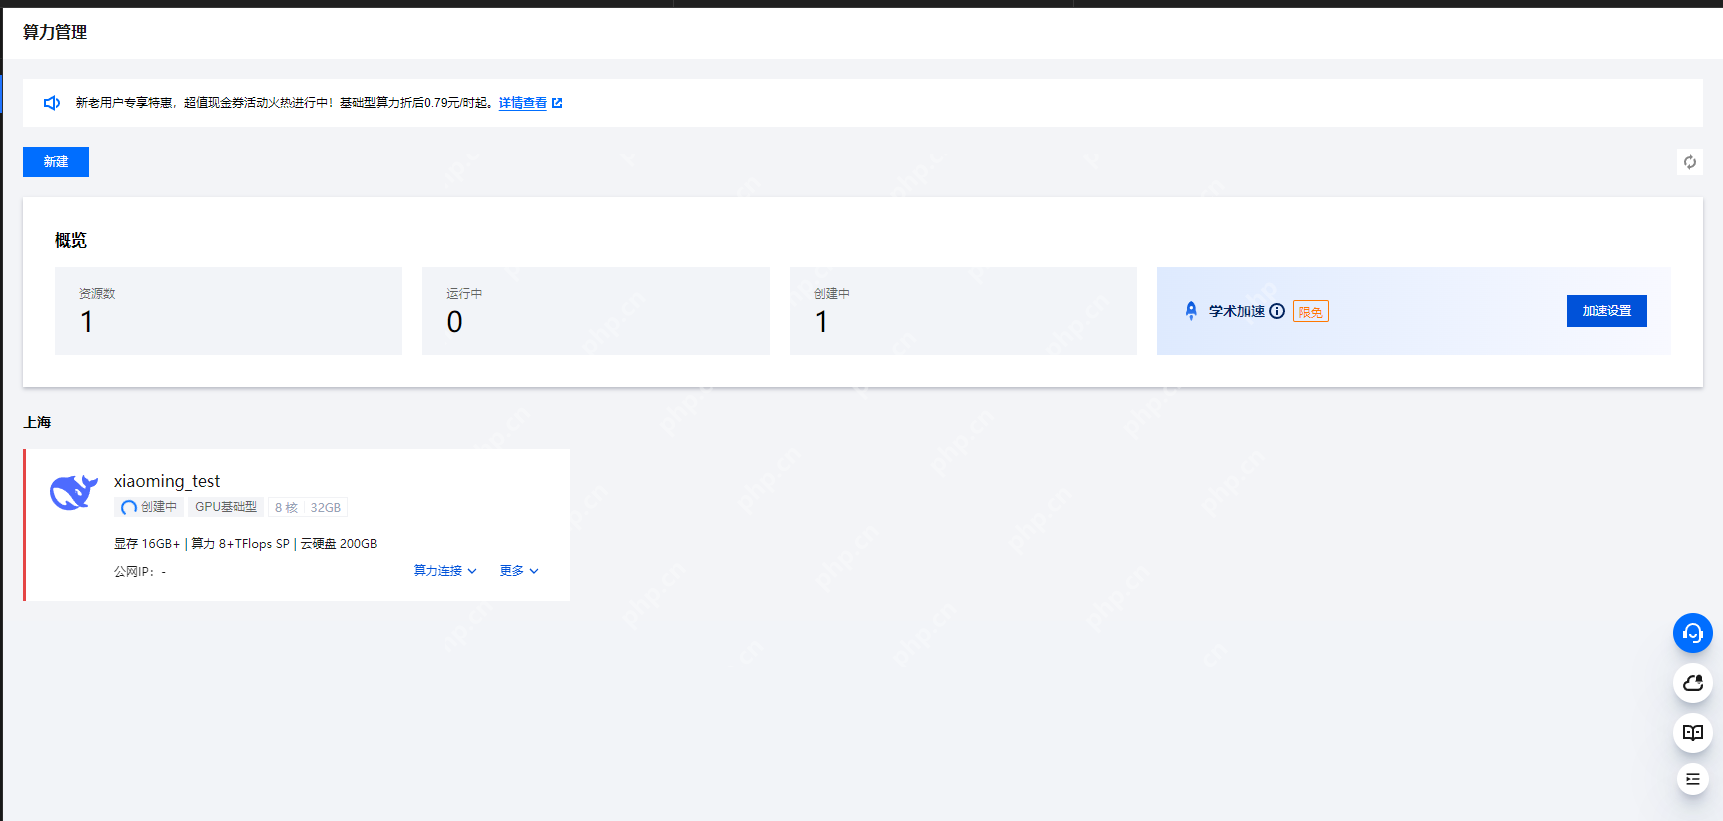Viewport: 1723px width, 821px height.
Task: Click the xiaoming_test instance name
Action: (167, 481)
